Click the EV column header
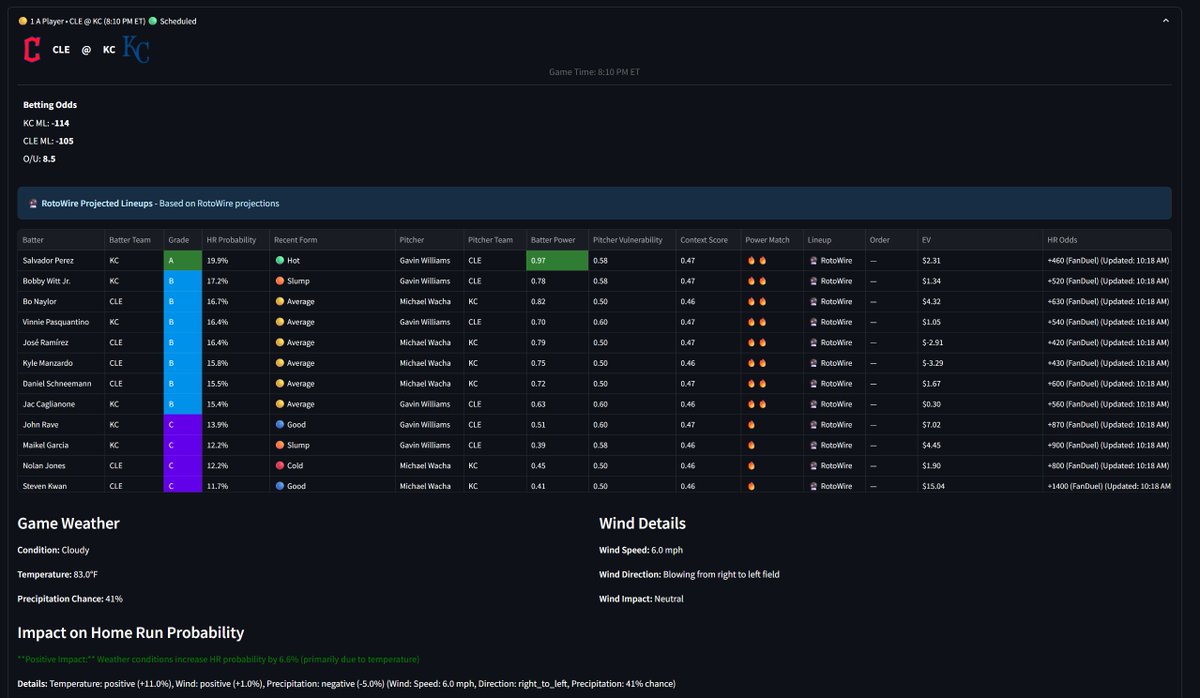This screenshot has width=1200, height=698. pyautogui.click(x=980, y=240)
